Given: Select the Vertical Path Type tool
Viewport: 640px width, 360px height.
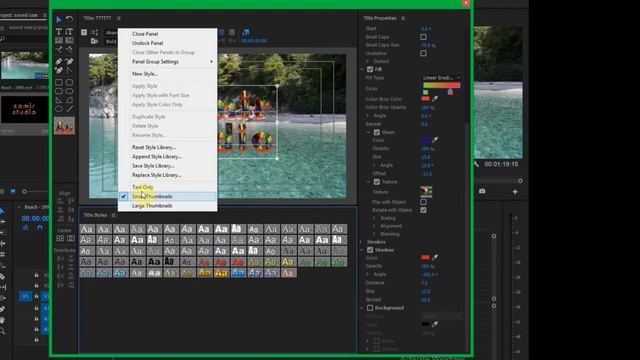Looking at the screenshot, I should [x=69, y=49].
